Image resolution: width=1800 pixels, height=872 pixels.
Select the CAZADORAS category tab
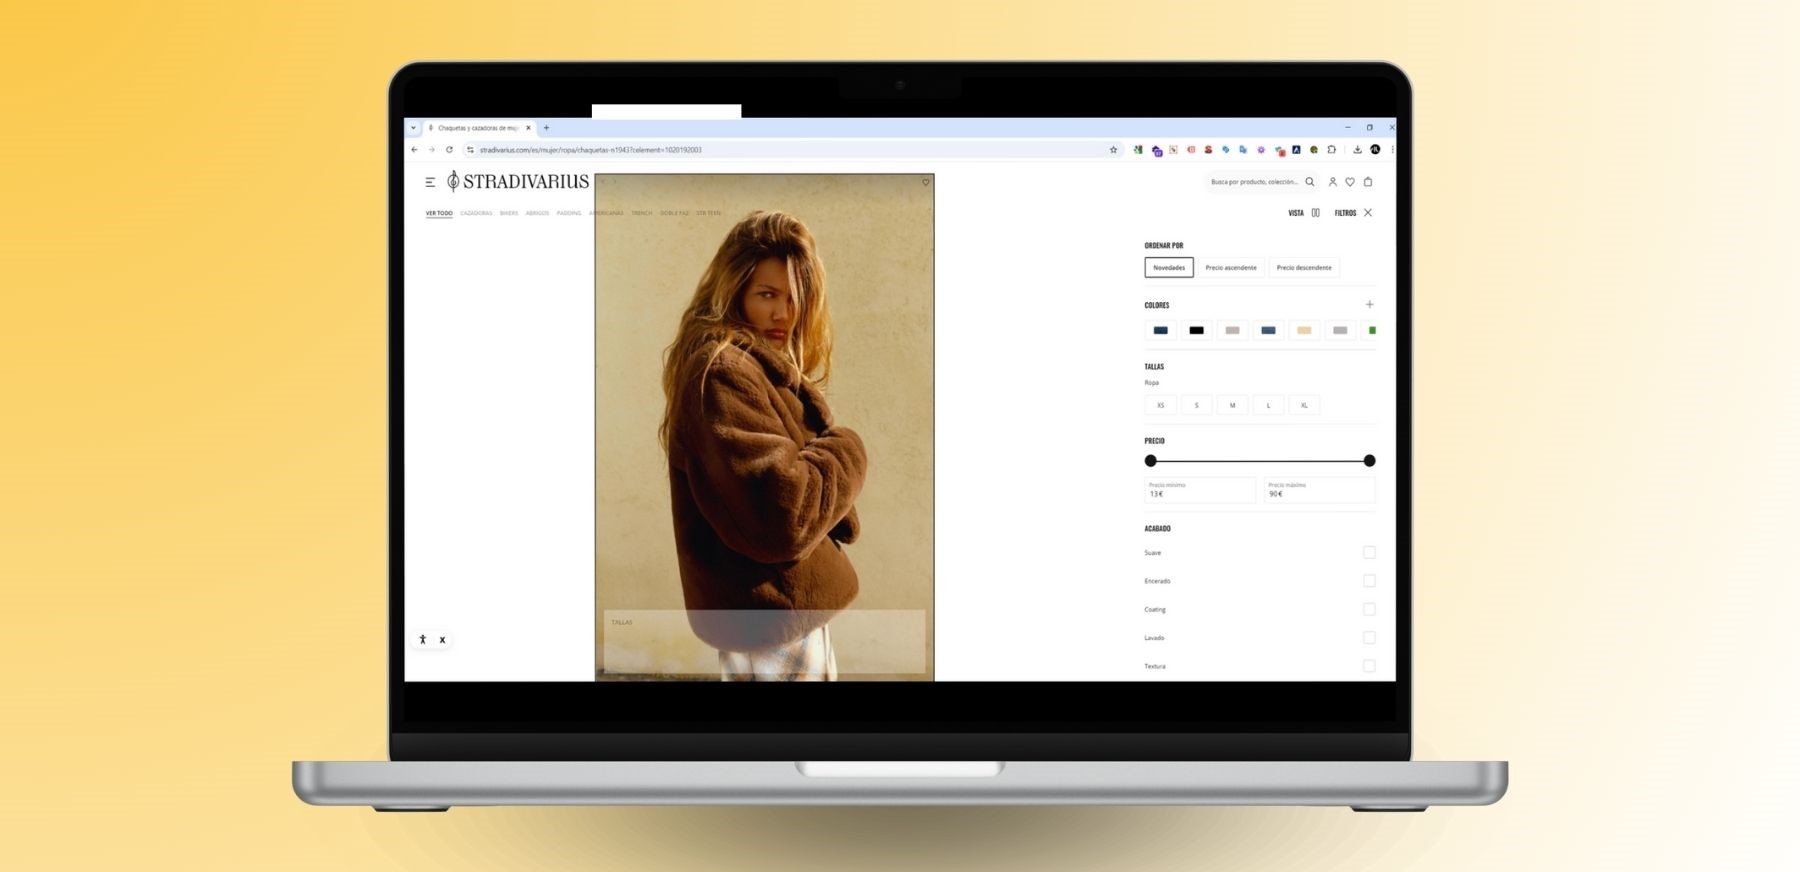[476, 213]
